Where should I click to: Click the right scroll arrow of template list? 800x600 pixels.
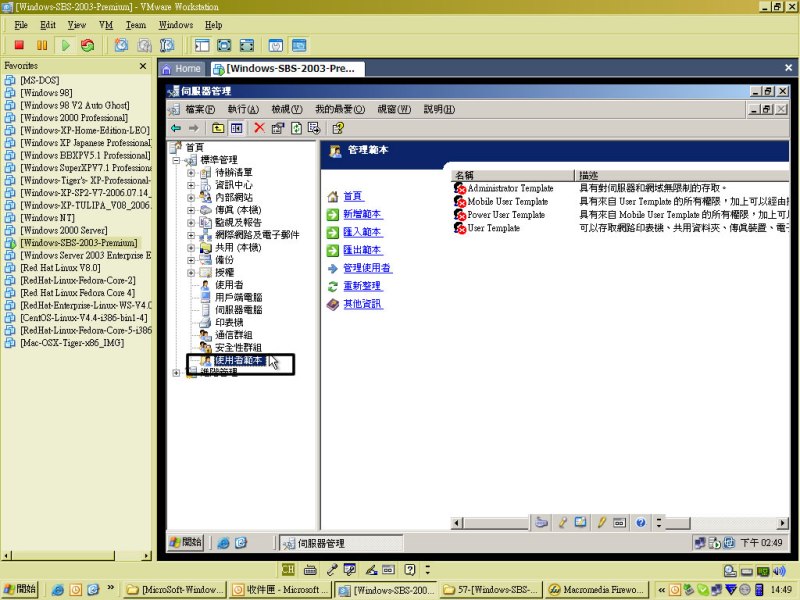point(783,523)
